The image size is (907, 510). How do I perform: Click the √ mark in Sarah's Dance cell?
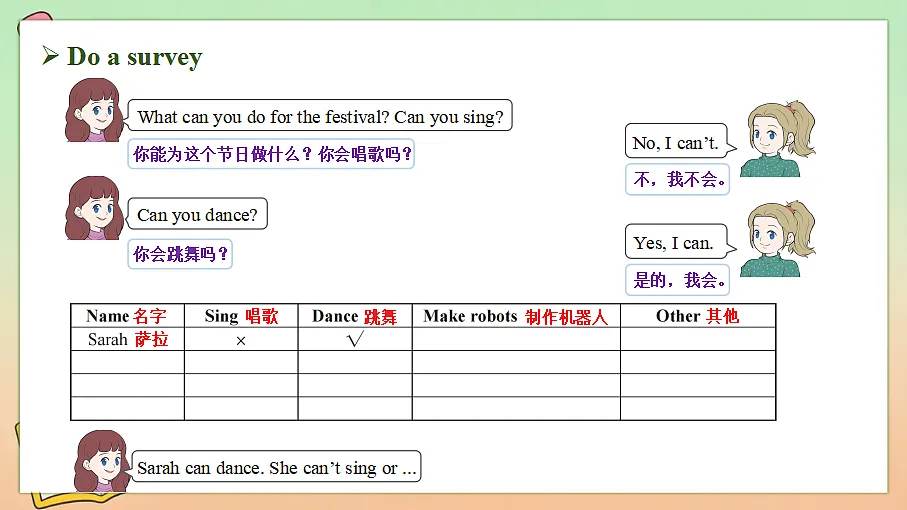pos(355,338)
